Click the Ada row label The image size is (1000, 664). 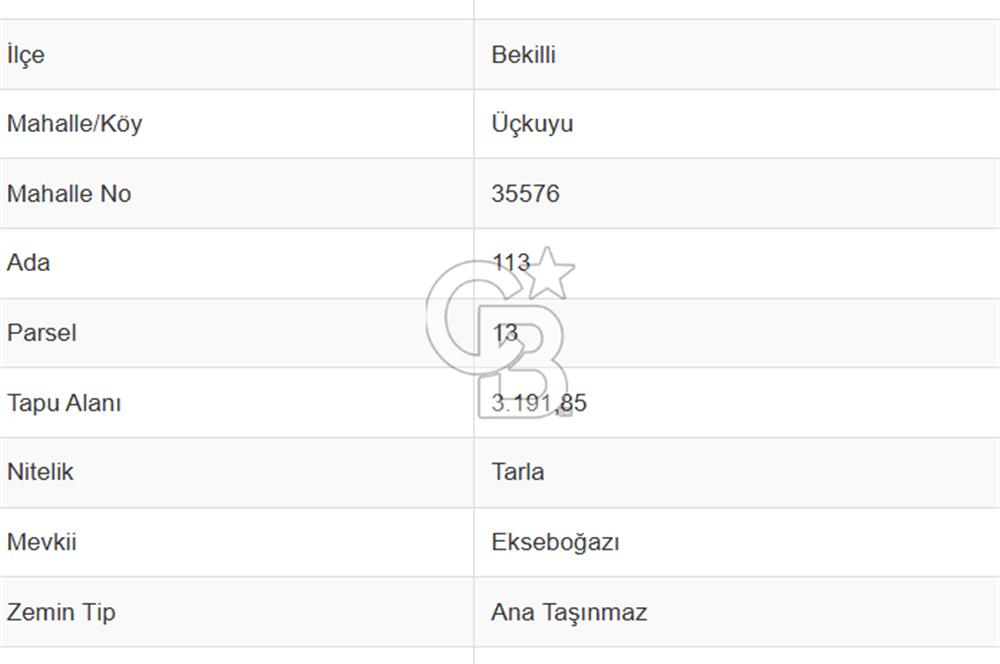28,262
